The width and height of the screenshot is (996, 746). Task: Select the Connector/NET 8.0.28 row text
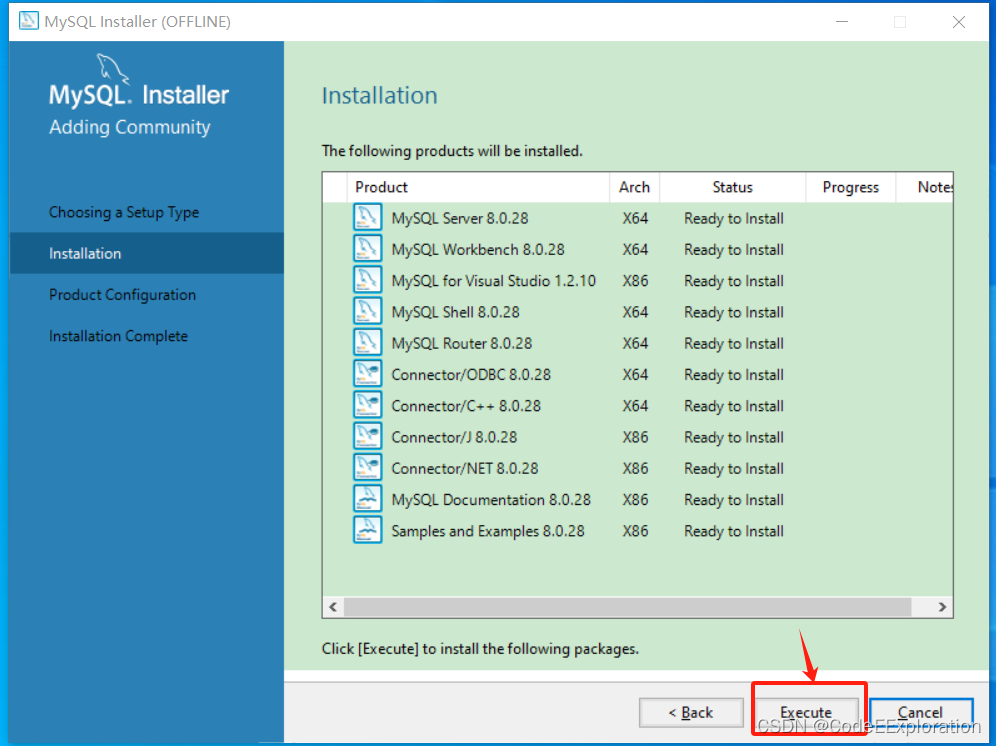coord(465,468)
